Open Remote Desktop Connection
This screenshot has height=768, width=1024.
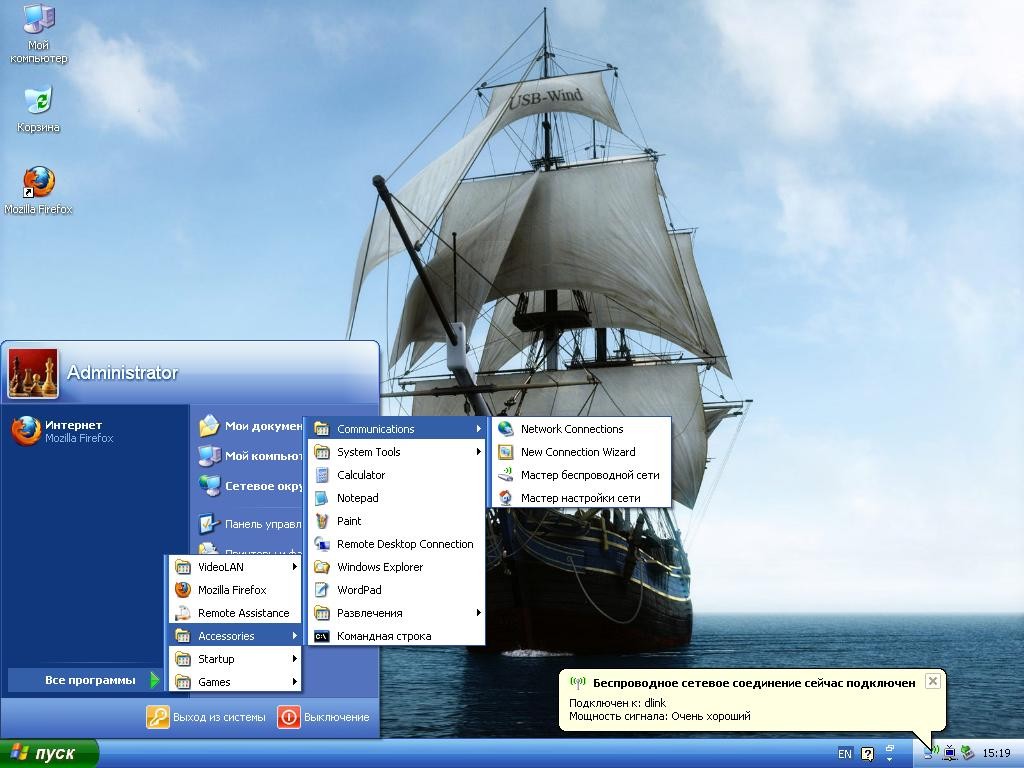[397, 544]
